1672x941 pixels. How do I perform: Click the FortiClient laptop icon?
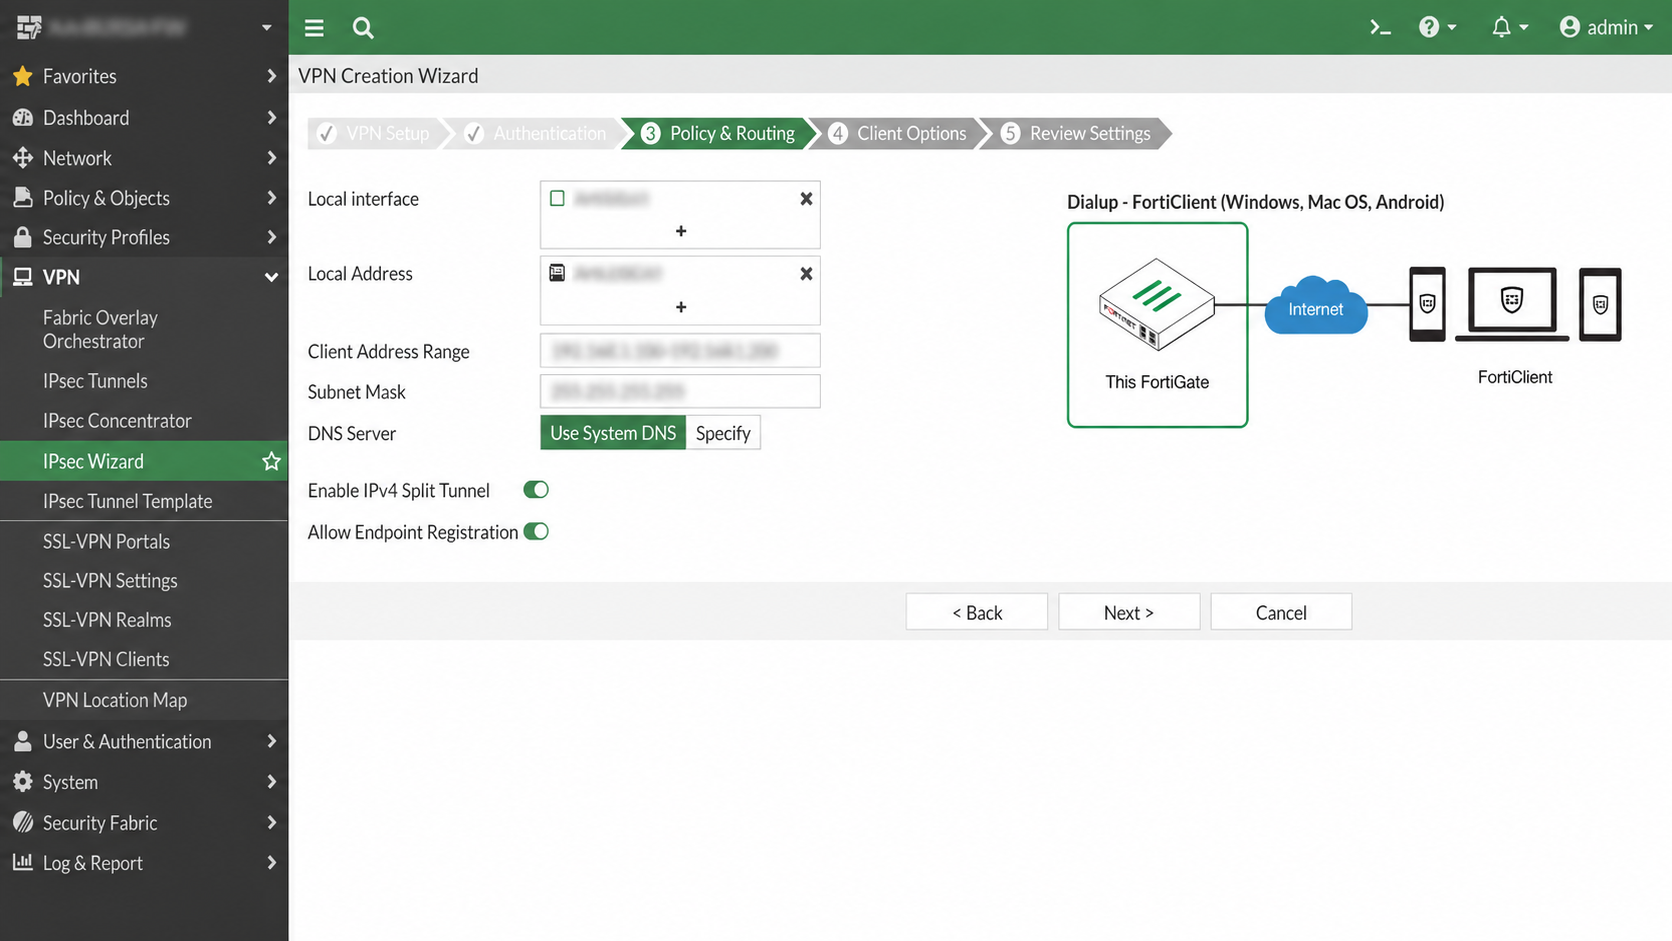[x=1512, y=304]
